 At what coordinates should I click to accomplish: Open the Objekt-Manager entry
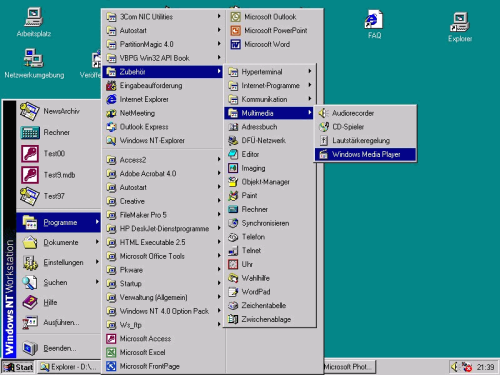(x=269, y=182)
